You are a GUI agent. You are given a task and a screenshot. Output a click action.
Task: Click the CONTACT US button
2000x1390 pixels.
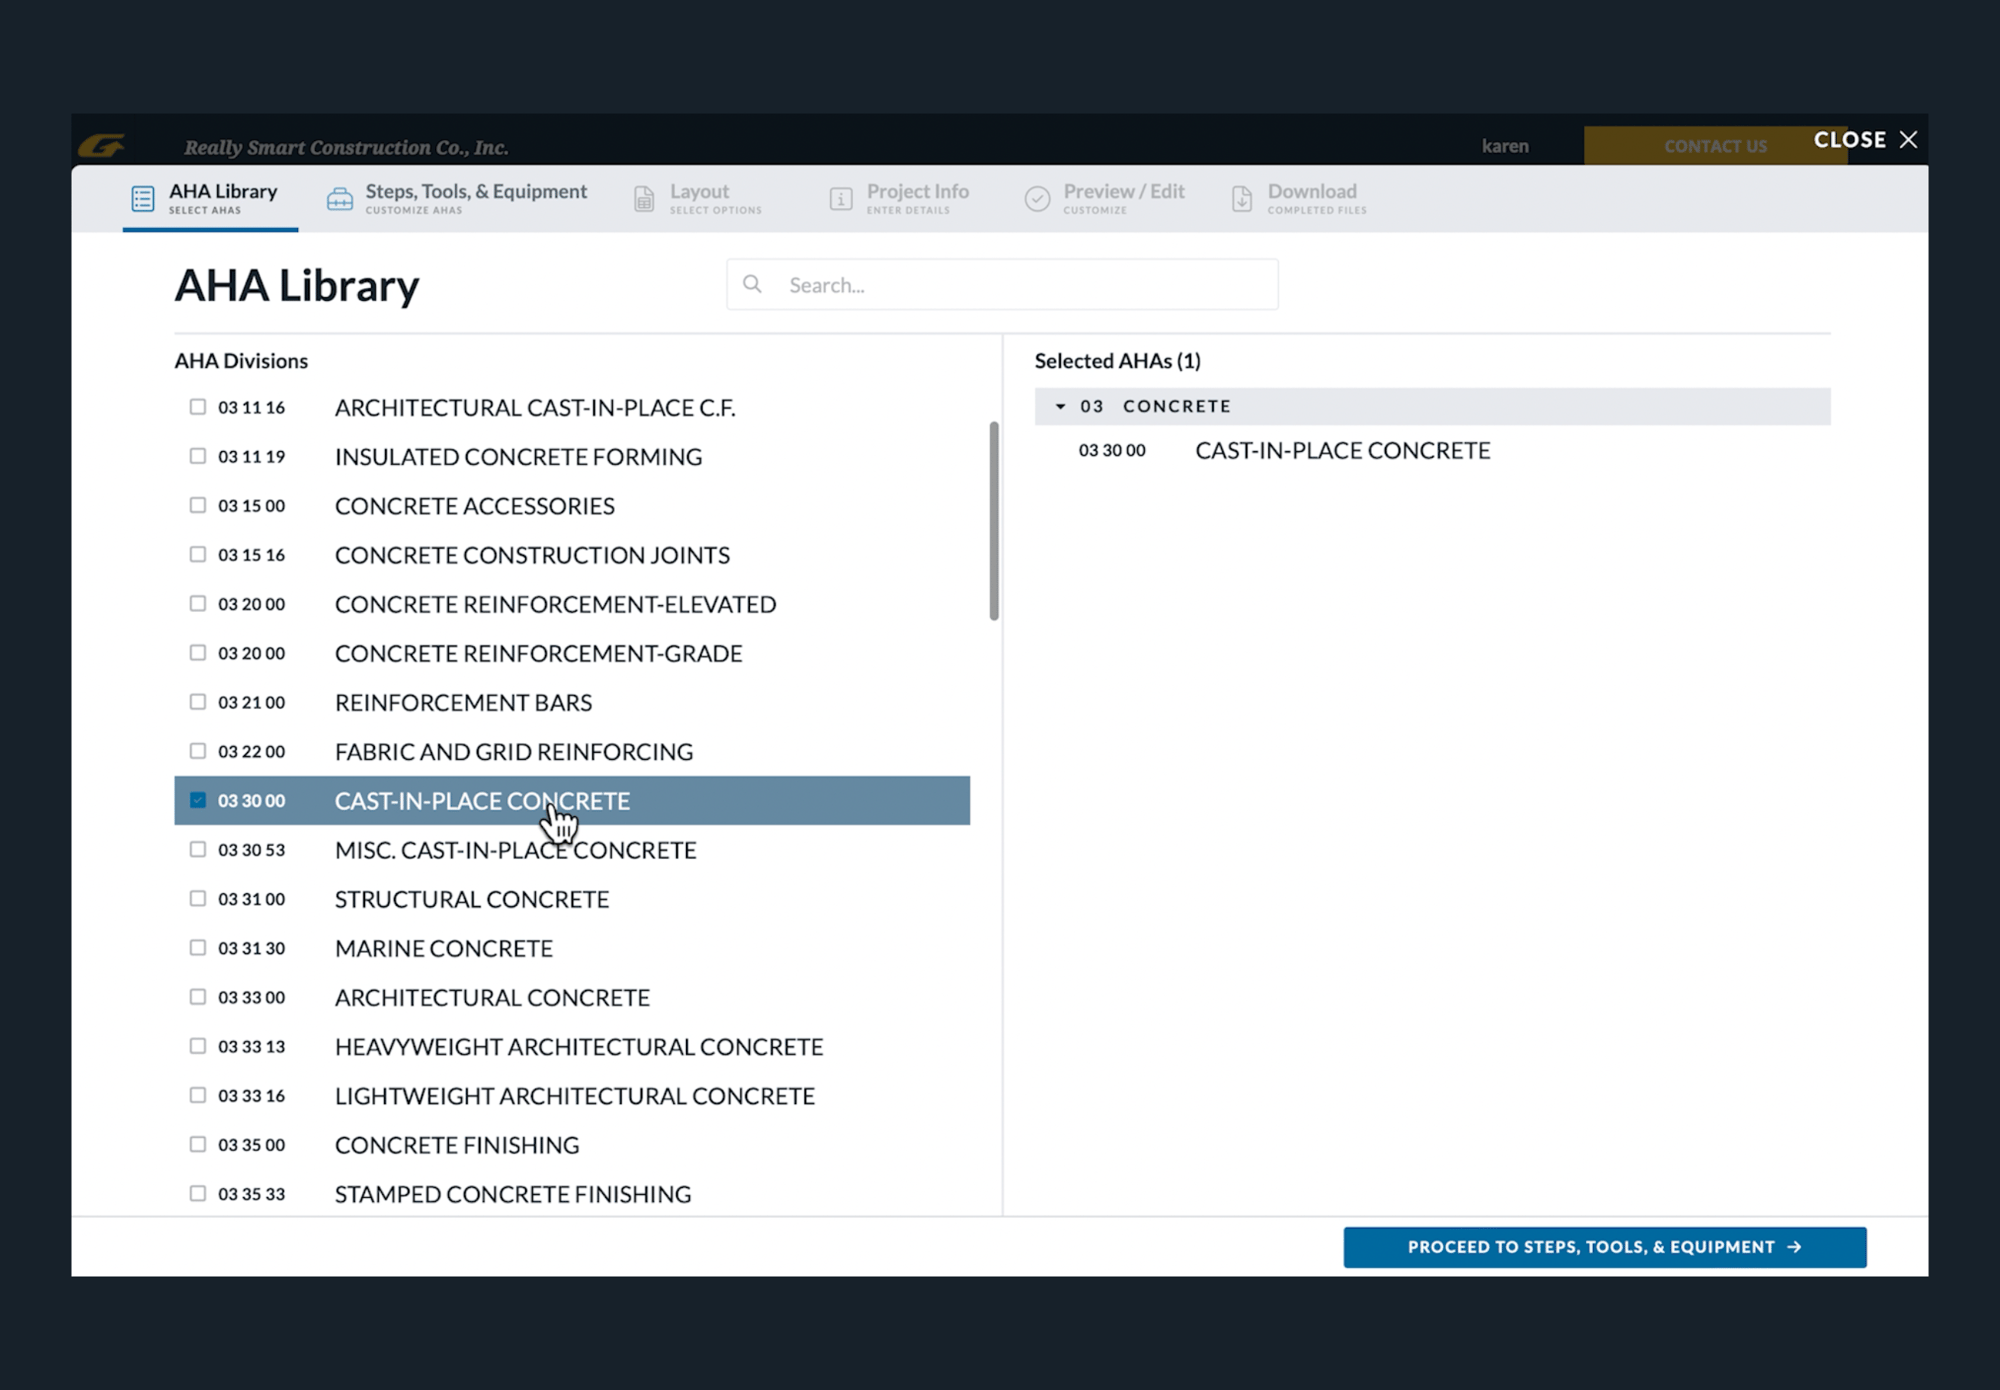1715,146
